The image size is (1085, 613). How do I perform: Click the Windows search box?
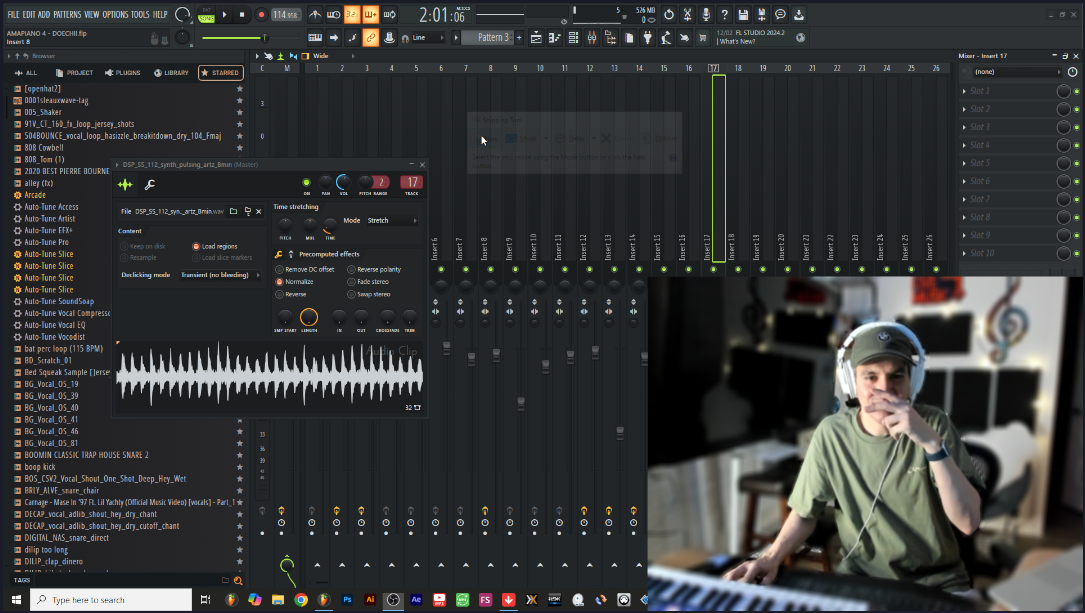coord(111,600)
